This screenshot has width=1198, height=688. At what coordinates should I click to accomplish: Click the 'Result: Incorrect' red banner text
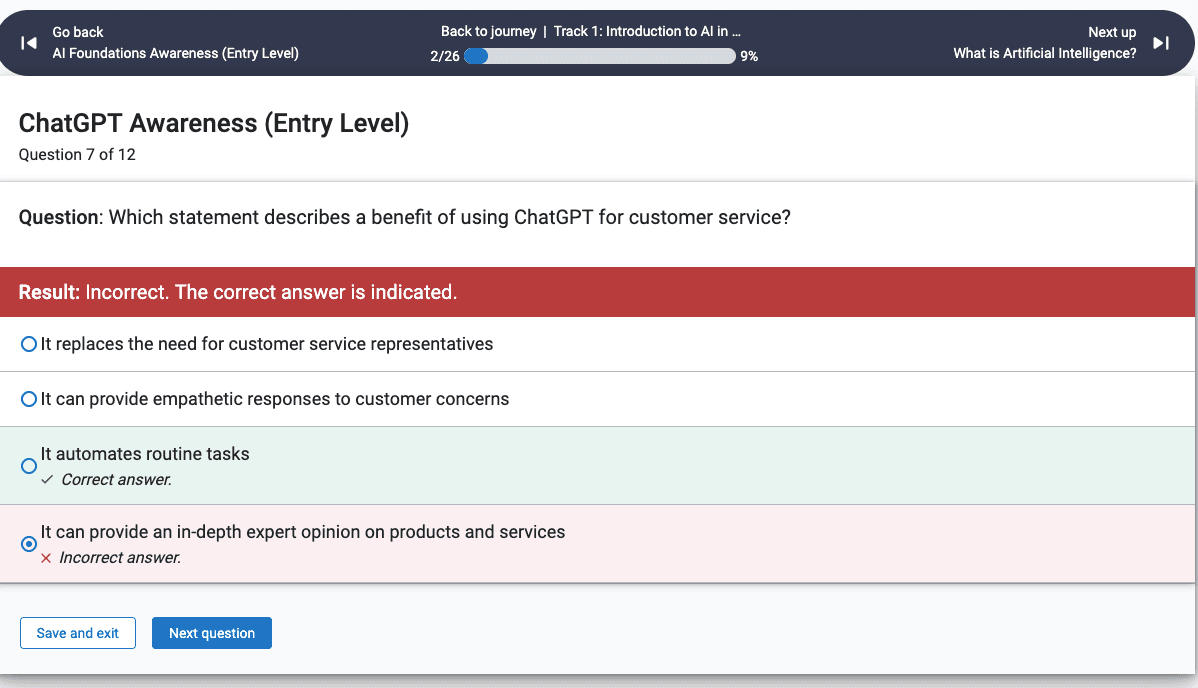pos(238,292)
